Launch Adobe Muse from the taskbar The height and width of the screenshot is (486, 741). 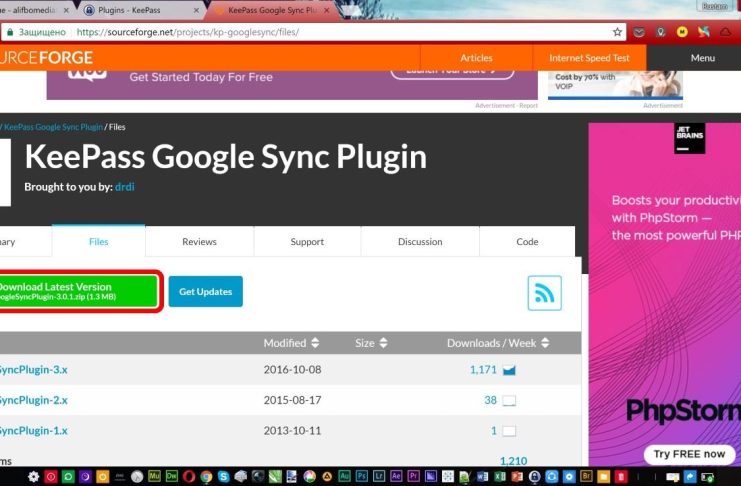(155, 476)
